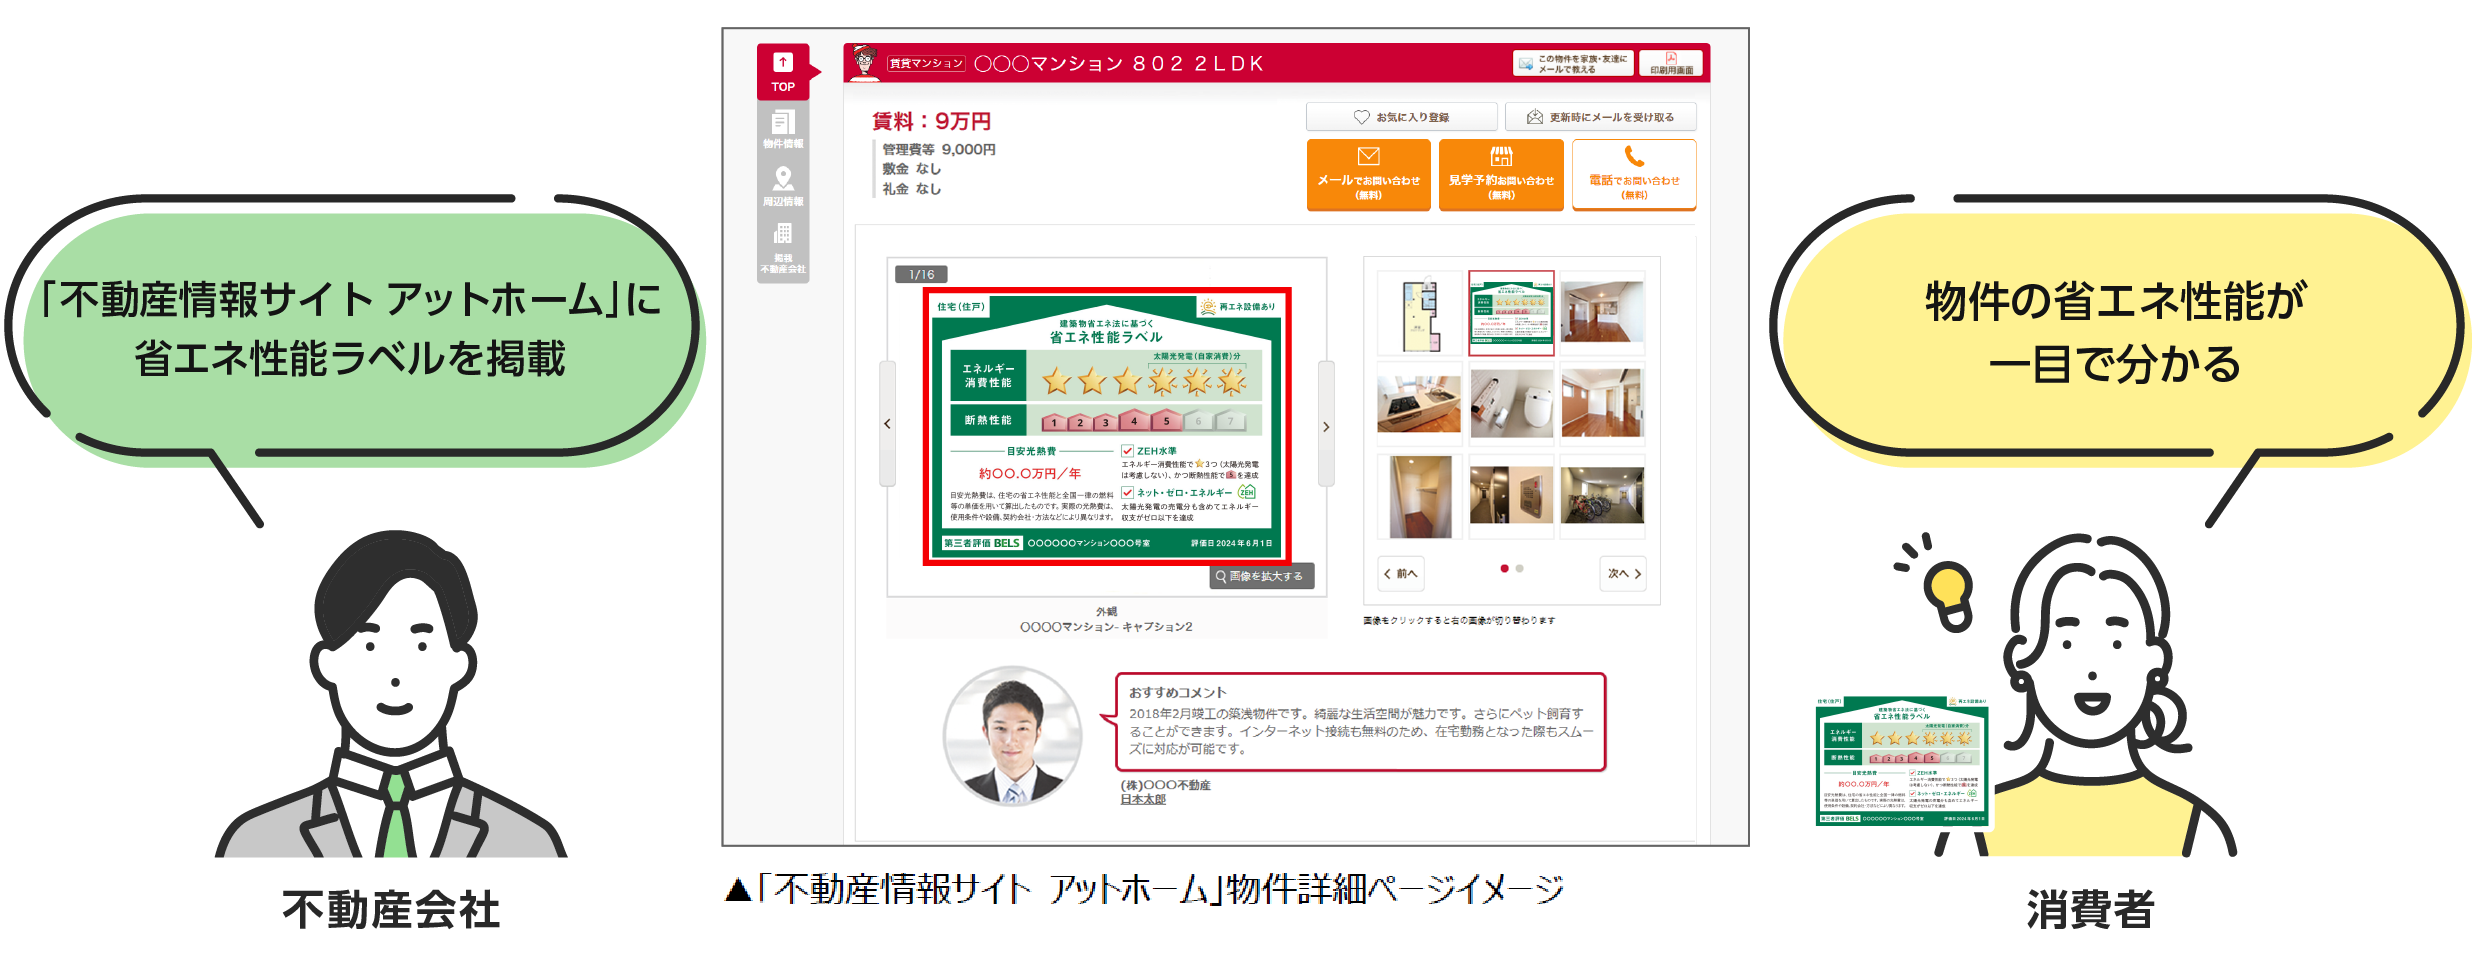
Task: Open the 物件情報 sidebar section
Action: click(x=783, y=129)
